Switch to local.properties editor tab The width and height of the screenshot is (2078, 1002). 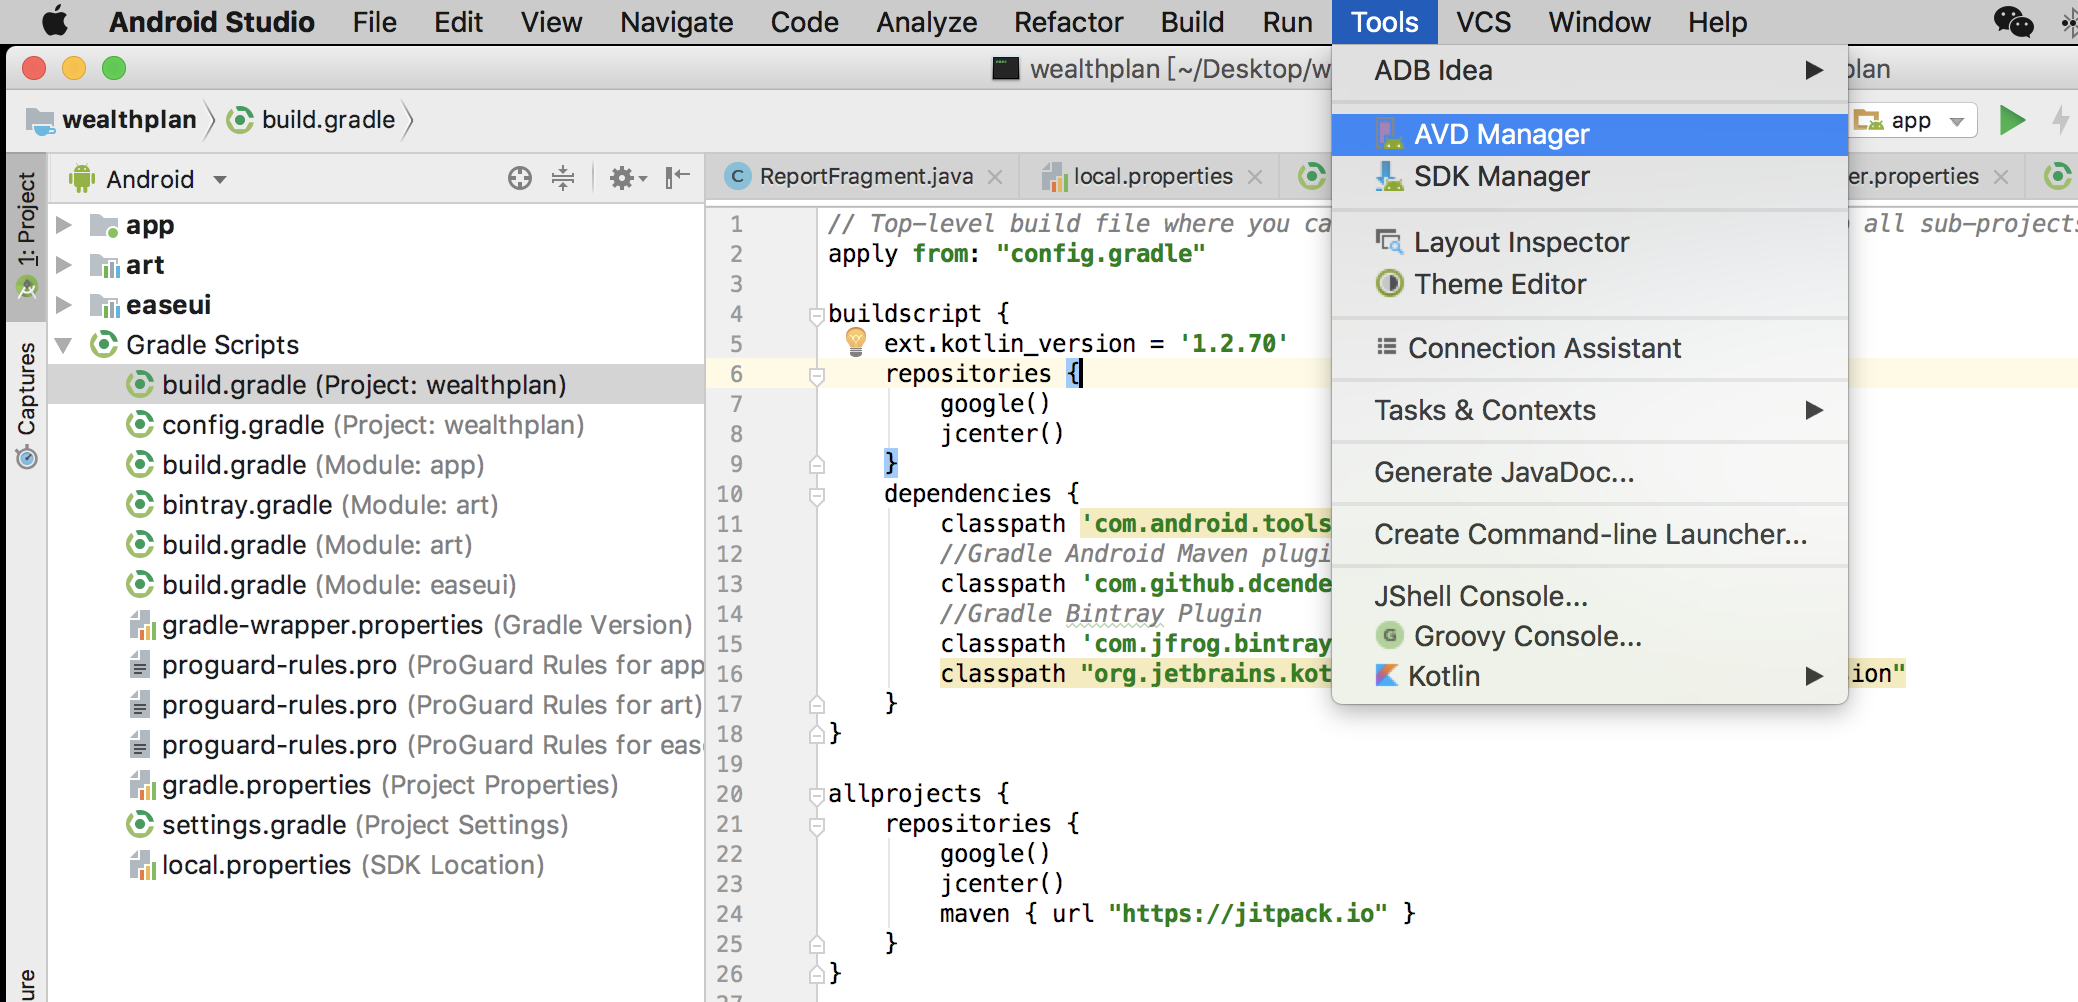tap(1152, 177)
